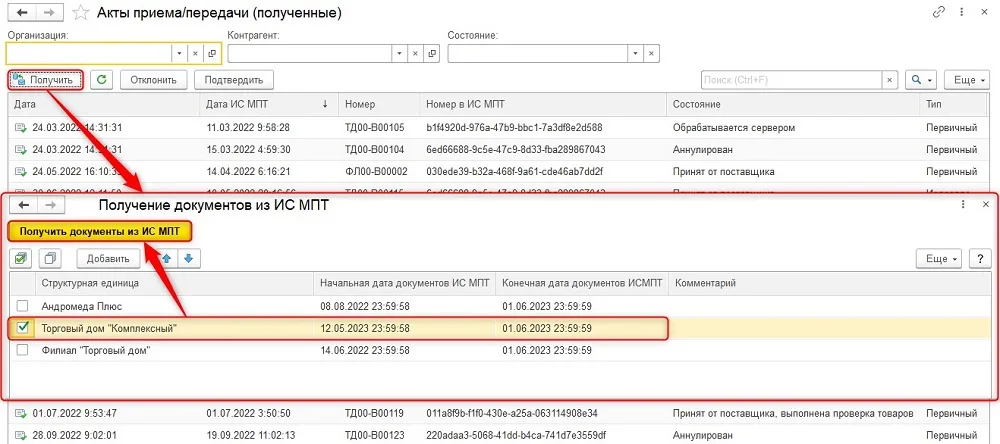Move row down with blue arrow
This screenshot has height=444, width=1000.
189,258
